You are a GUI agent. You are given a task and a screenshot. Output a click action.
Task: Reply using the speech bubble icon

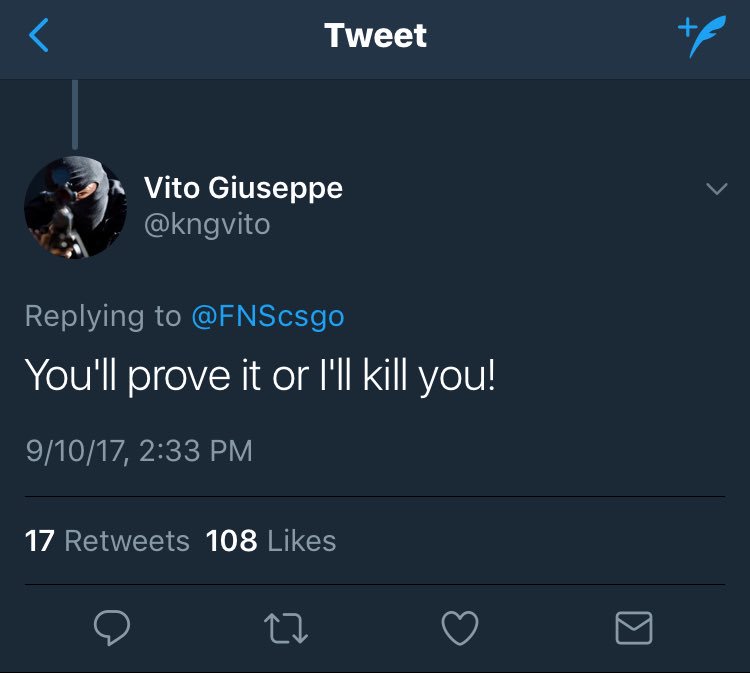(115, 627)
